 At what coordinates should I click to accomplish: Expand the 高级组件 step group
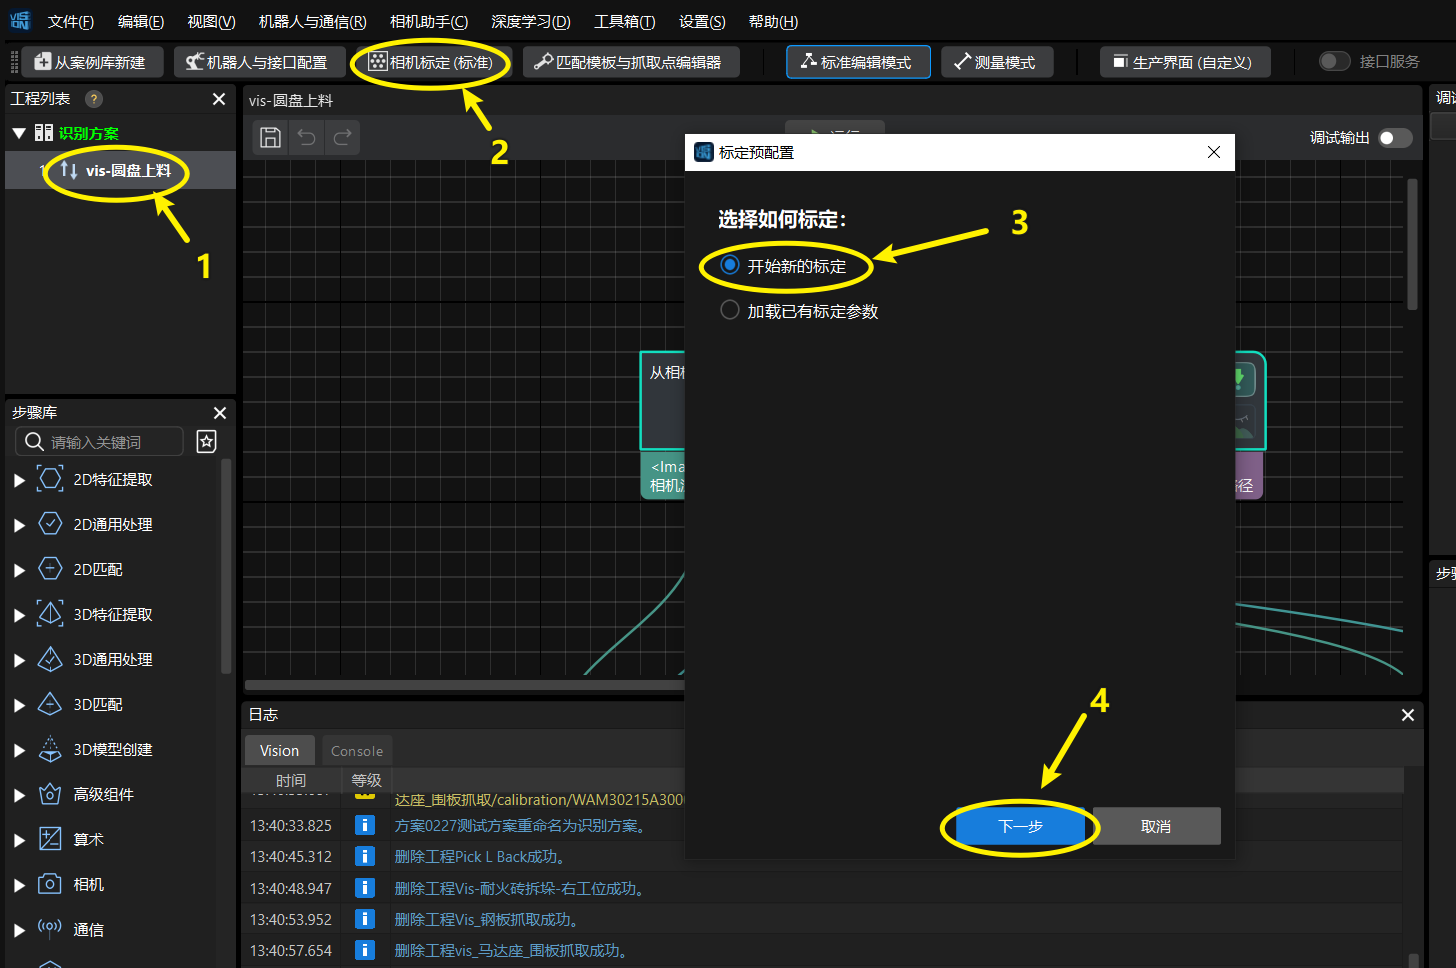click(19, 795)
